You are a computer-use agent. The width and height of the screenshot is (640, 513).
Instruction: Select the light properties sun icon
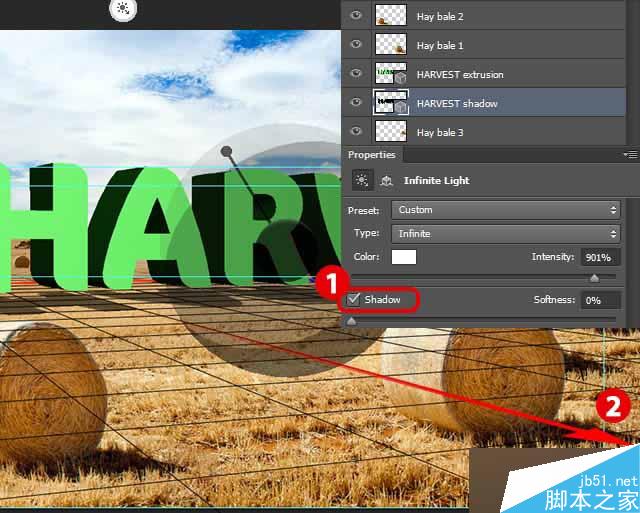pos(362,180)
